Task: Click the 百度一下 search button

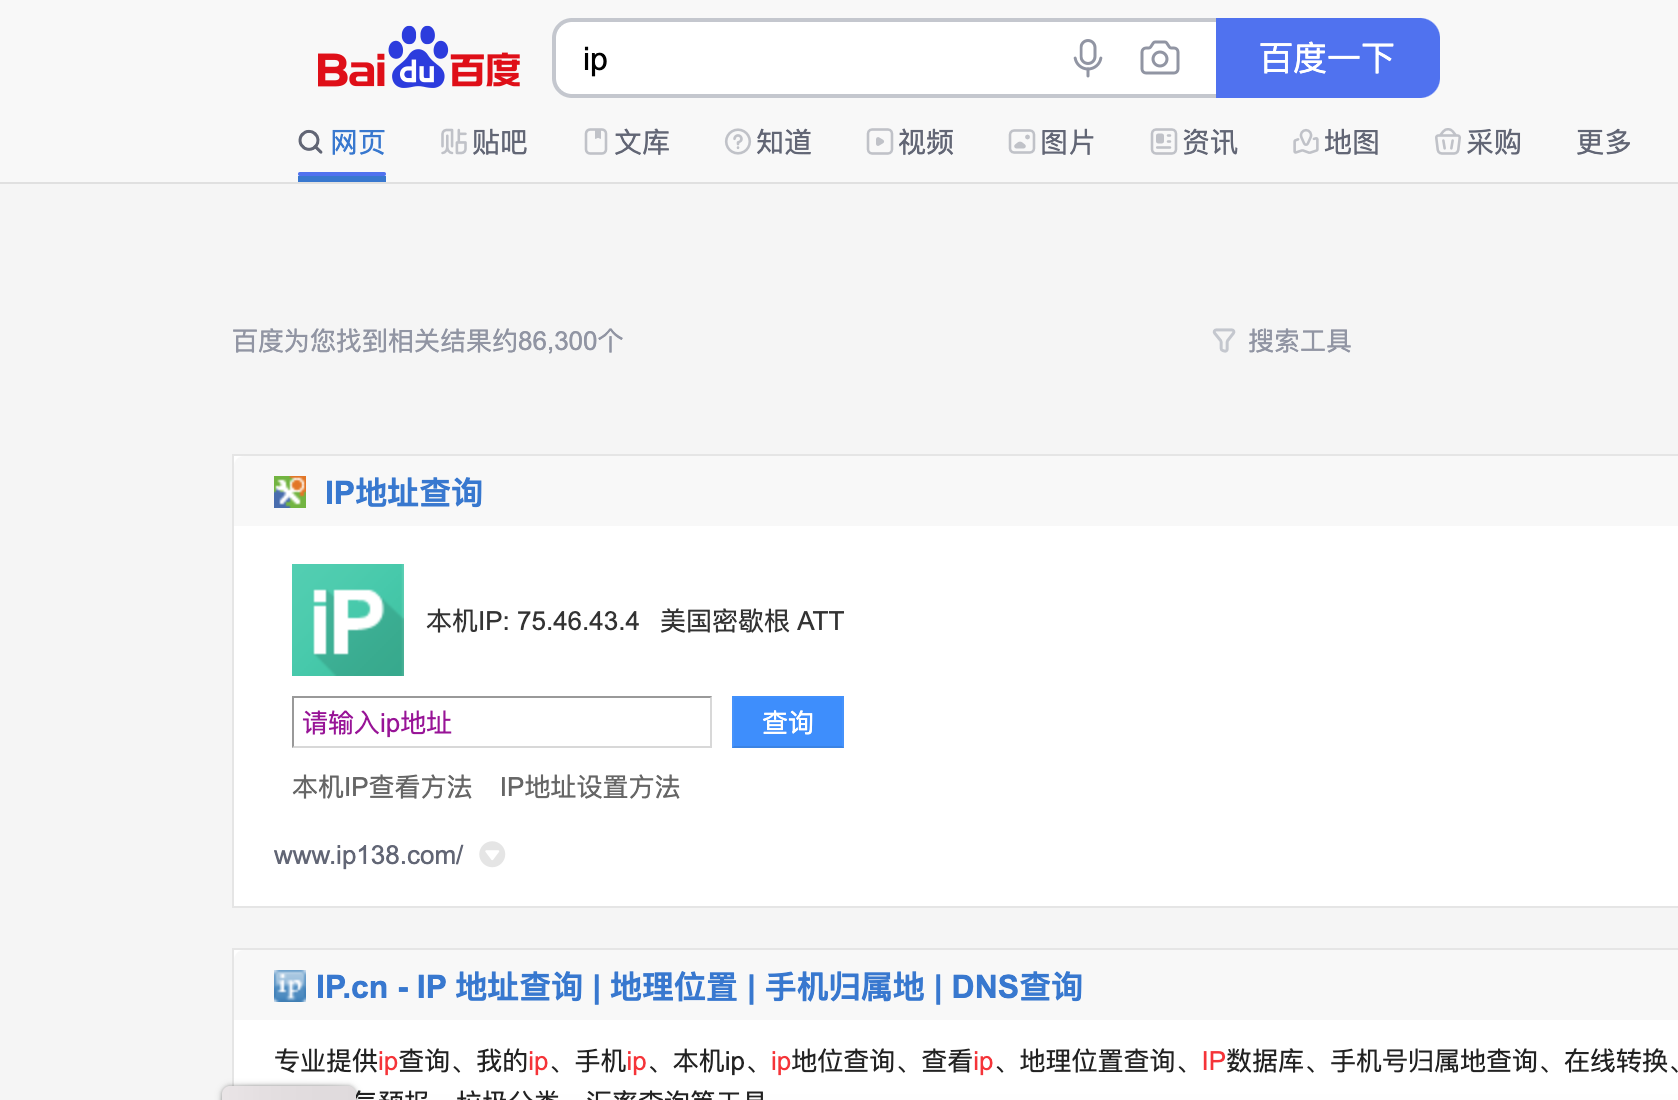Action: tap(1327, 58)
